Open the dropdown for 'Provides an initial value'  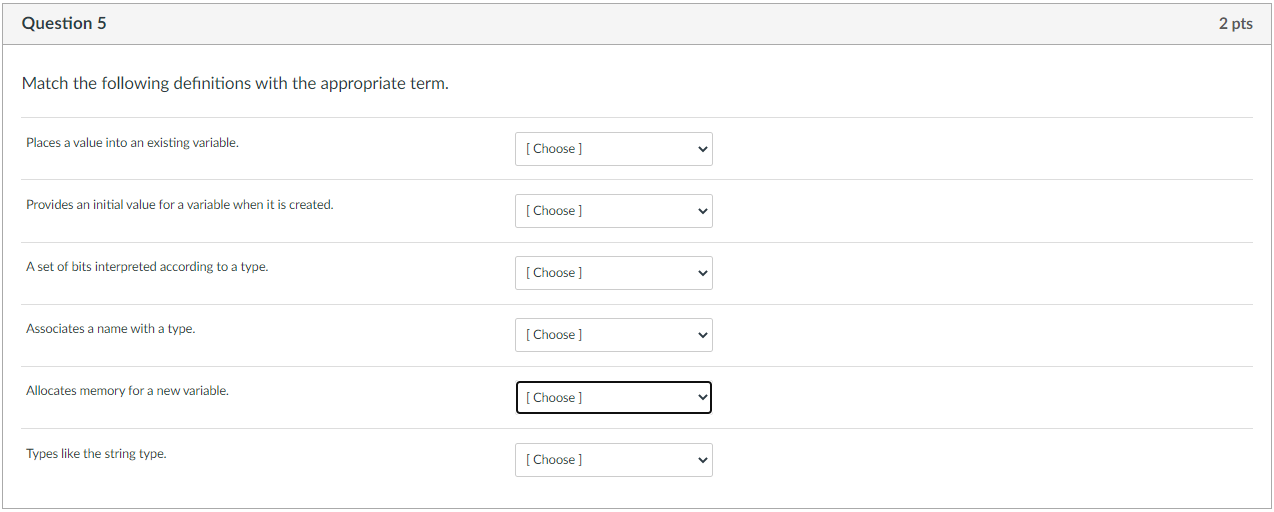point(613,211)
